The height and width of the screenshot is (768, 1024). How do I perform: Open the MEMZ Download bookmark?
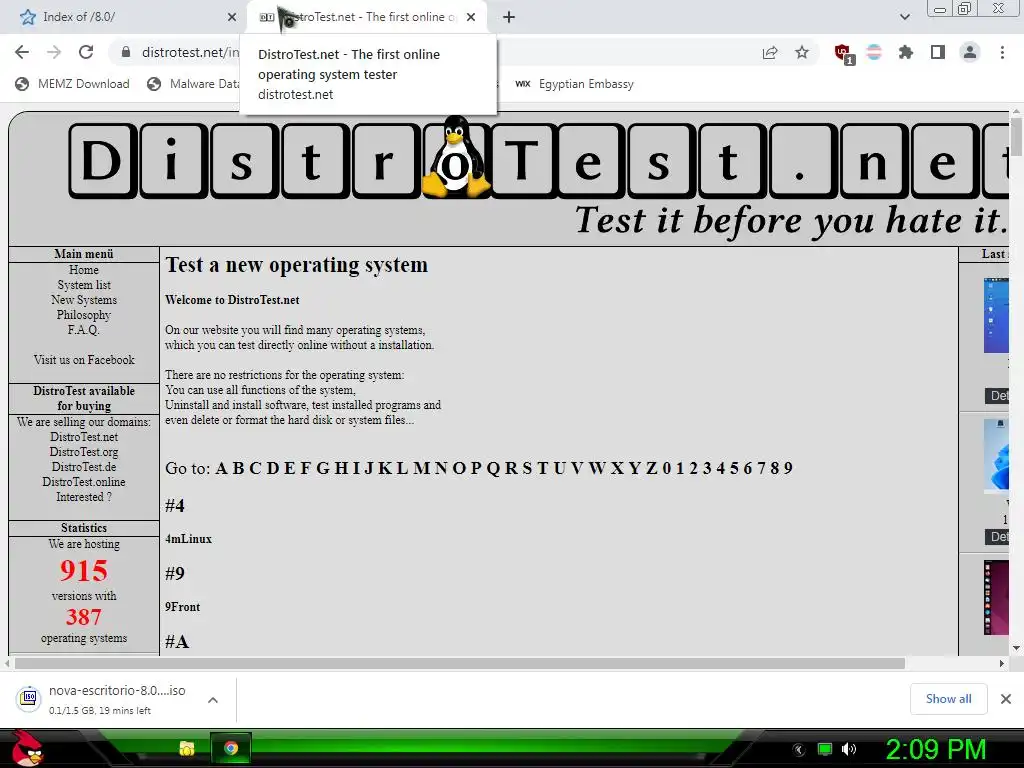click(x=72, y=84)
